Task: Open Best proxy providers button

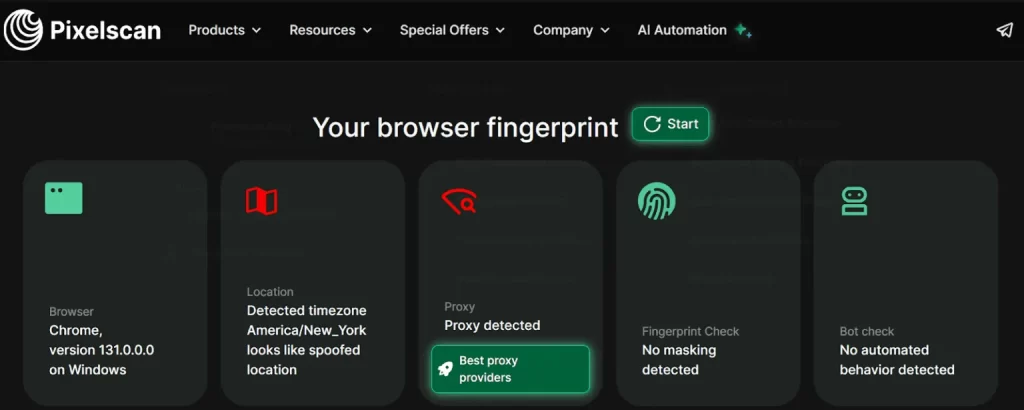Action: [x=510, y=369]
